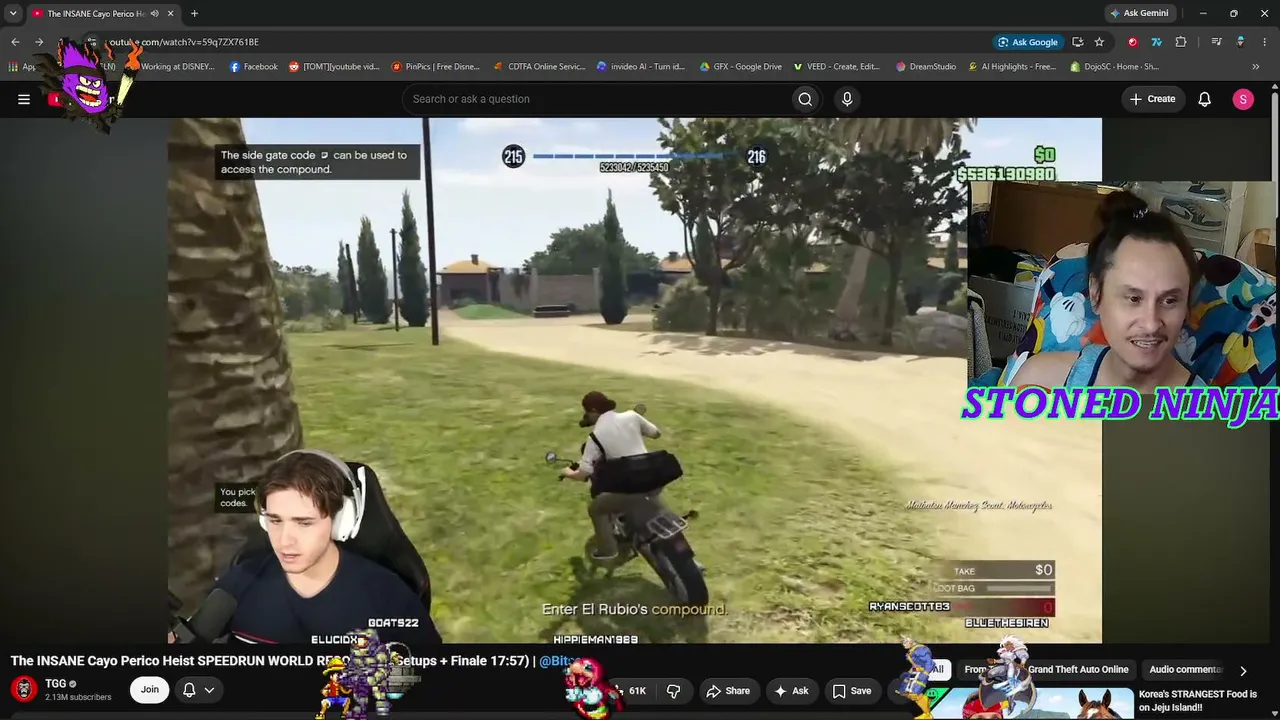Screen dimensions: 1280x720
Task: Click the install/cast icon in address bar
Action: click(x=1077, y=42)
